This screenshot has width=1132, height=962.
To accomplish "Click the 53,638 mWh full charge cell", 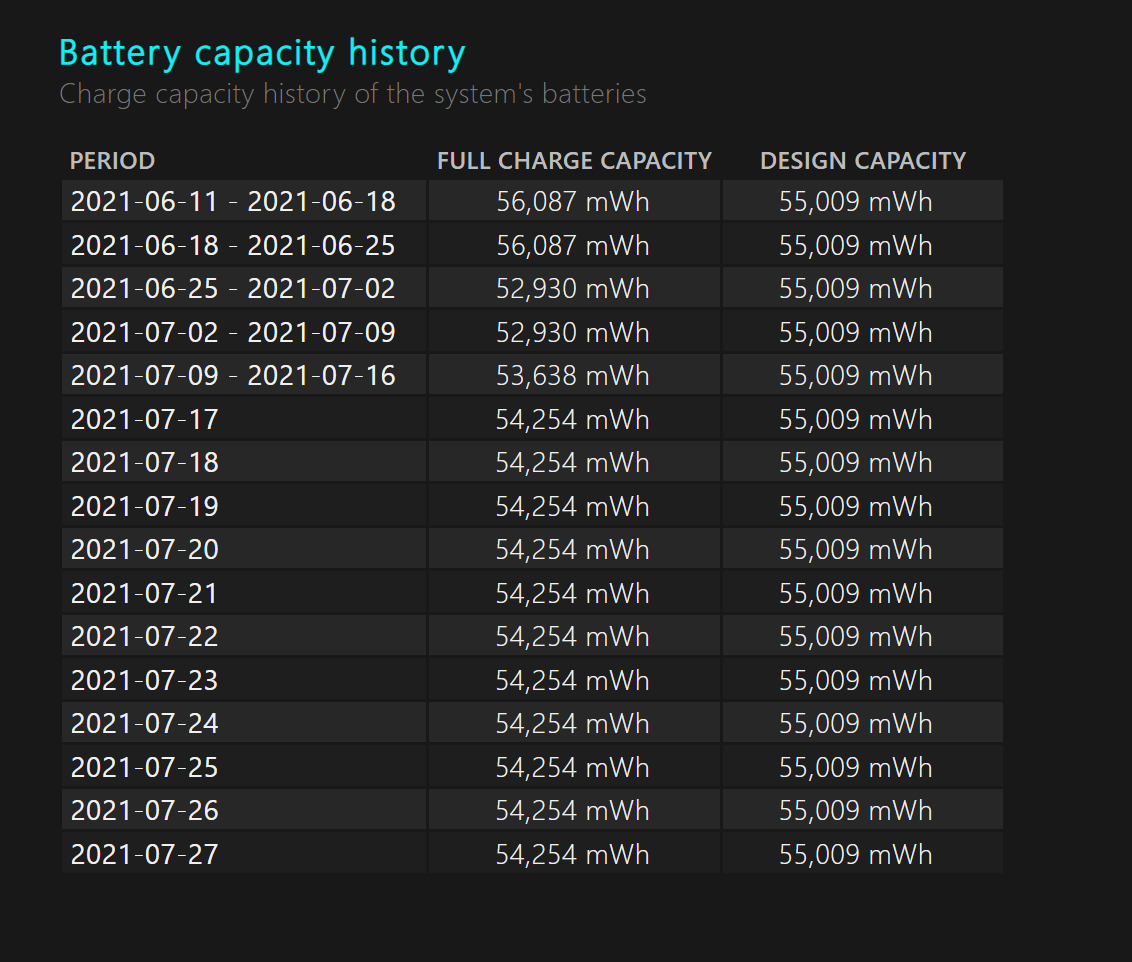I will [x=574, y=375].
